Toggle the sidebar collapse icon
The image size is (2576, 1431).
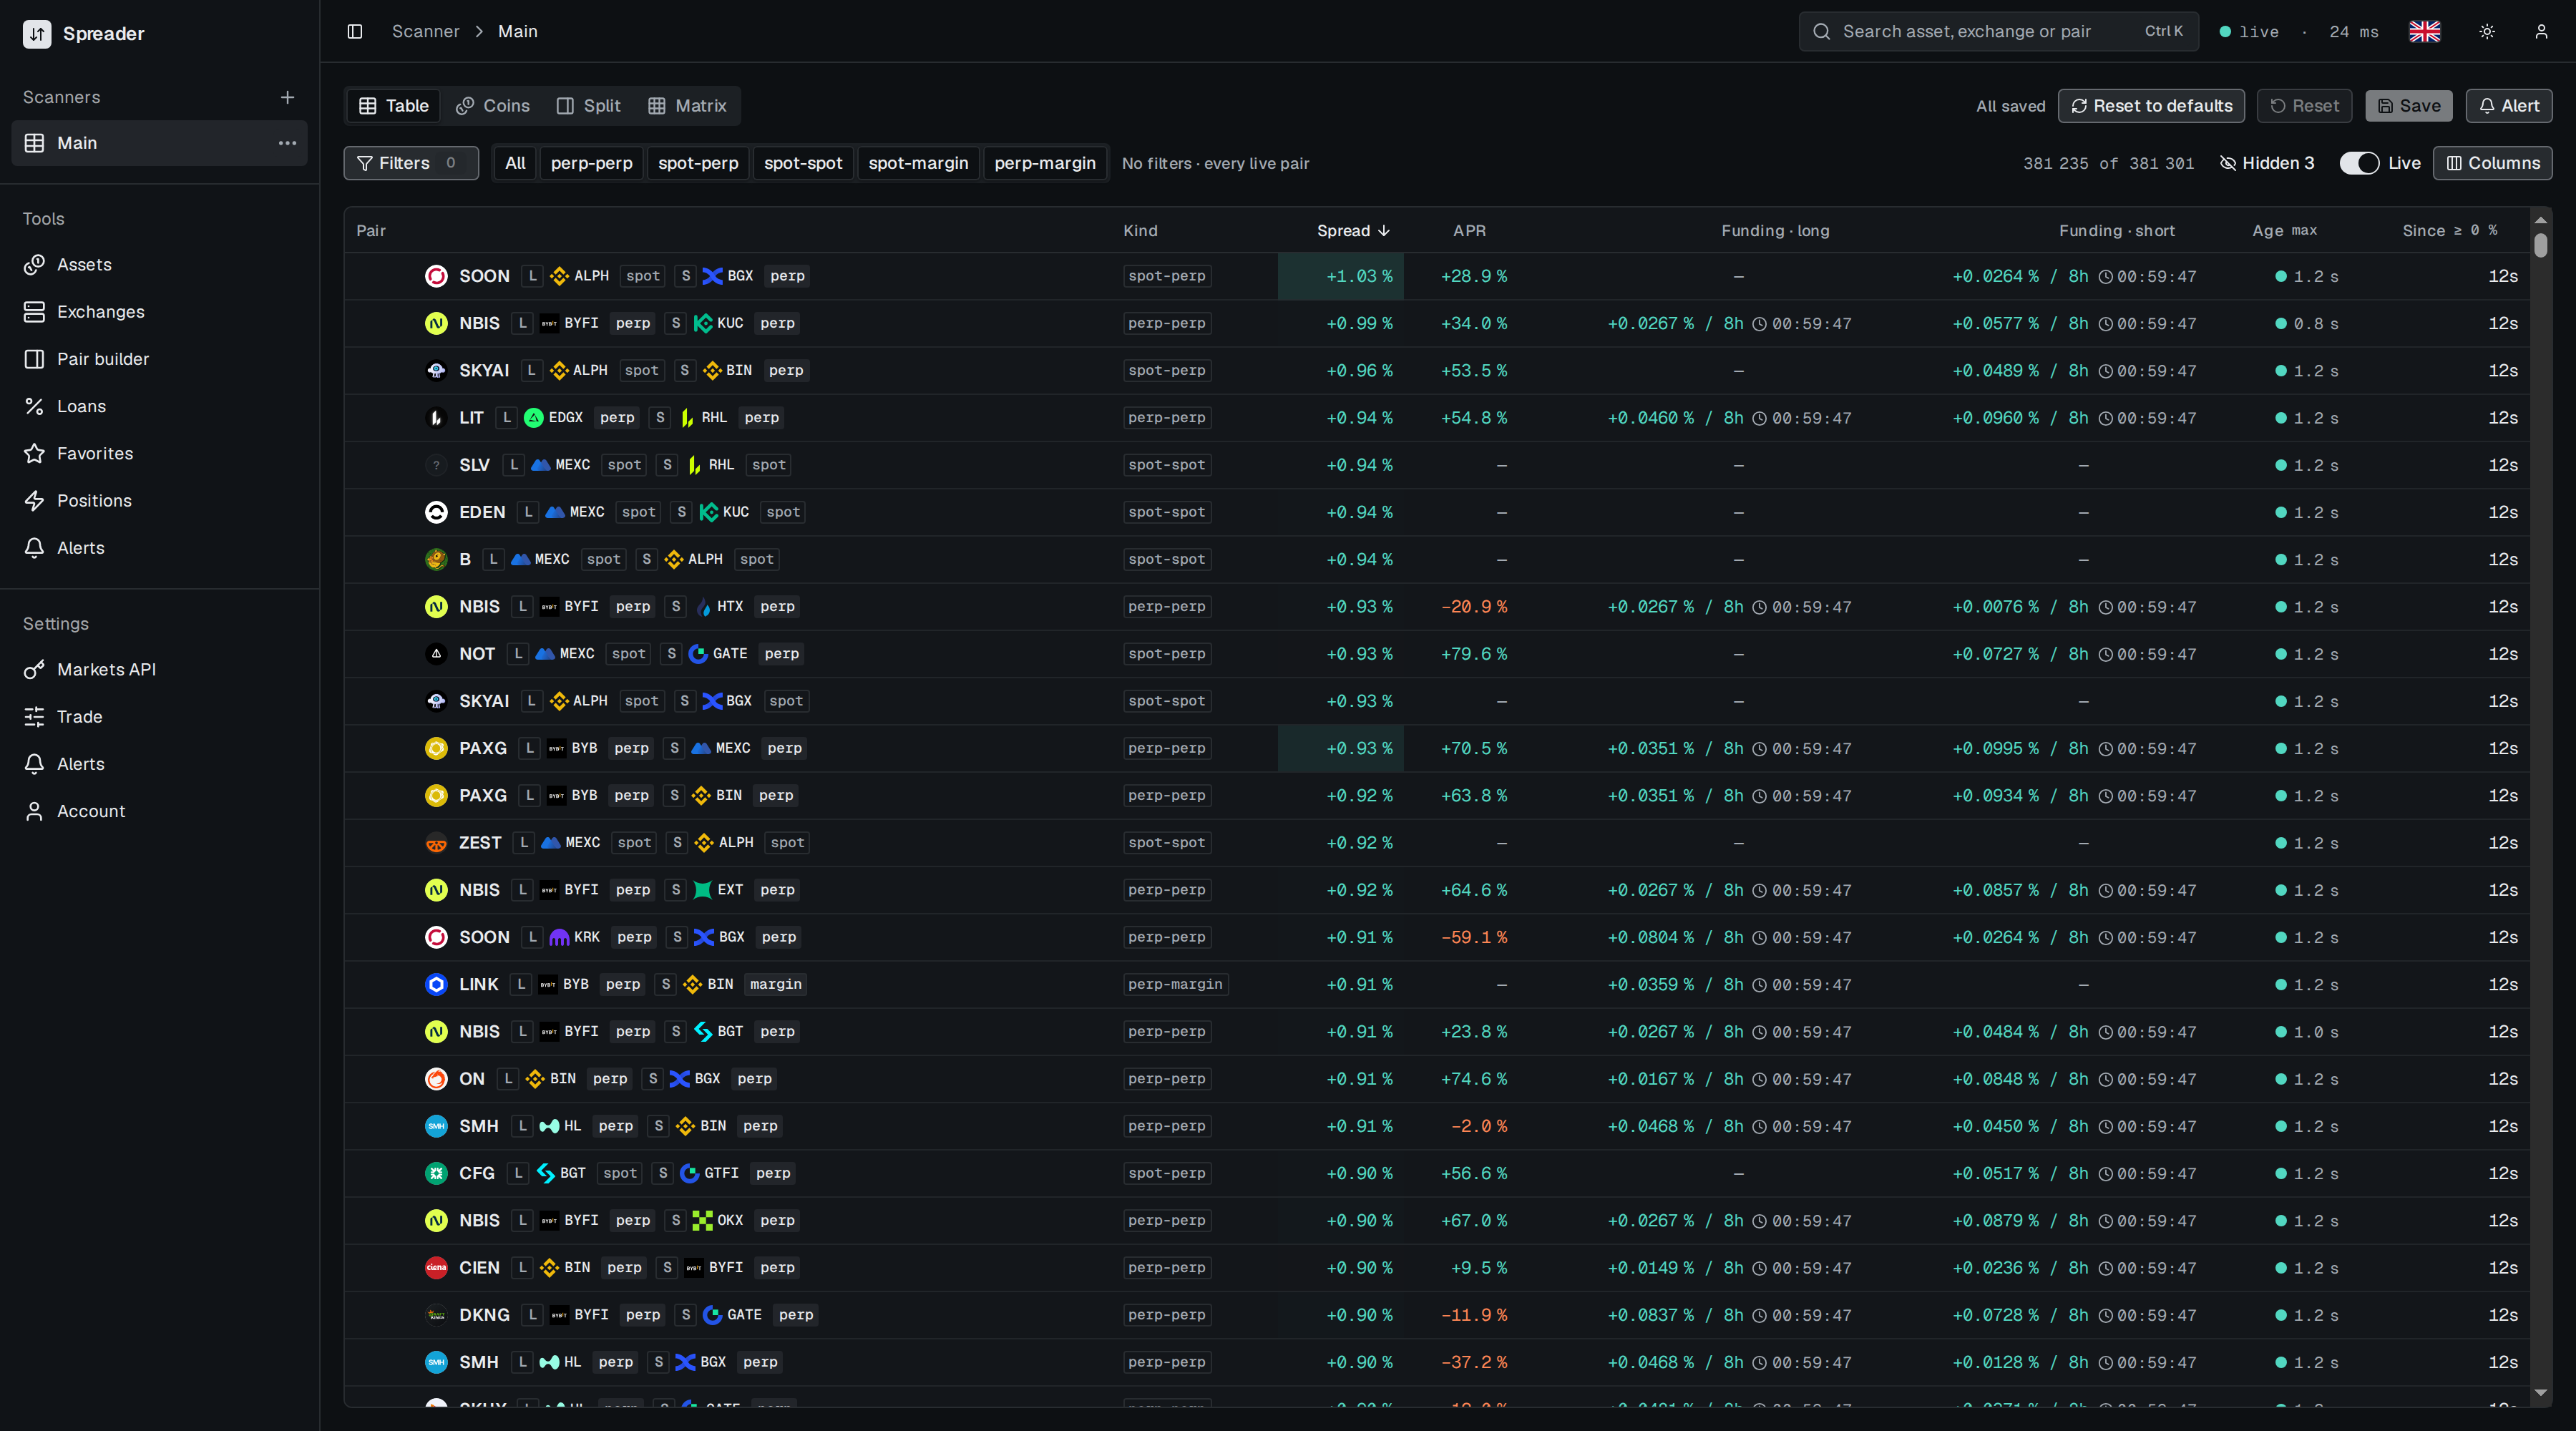pos(355,31)
